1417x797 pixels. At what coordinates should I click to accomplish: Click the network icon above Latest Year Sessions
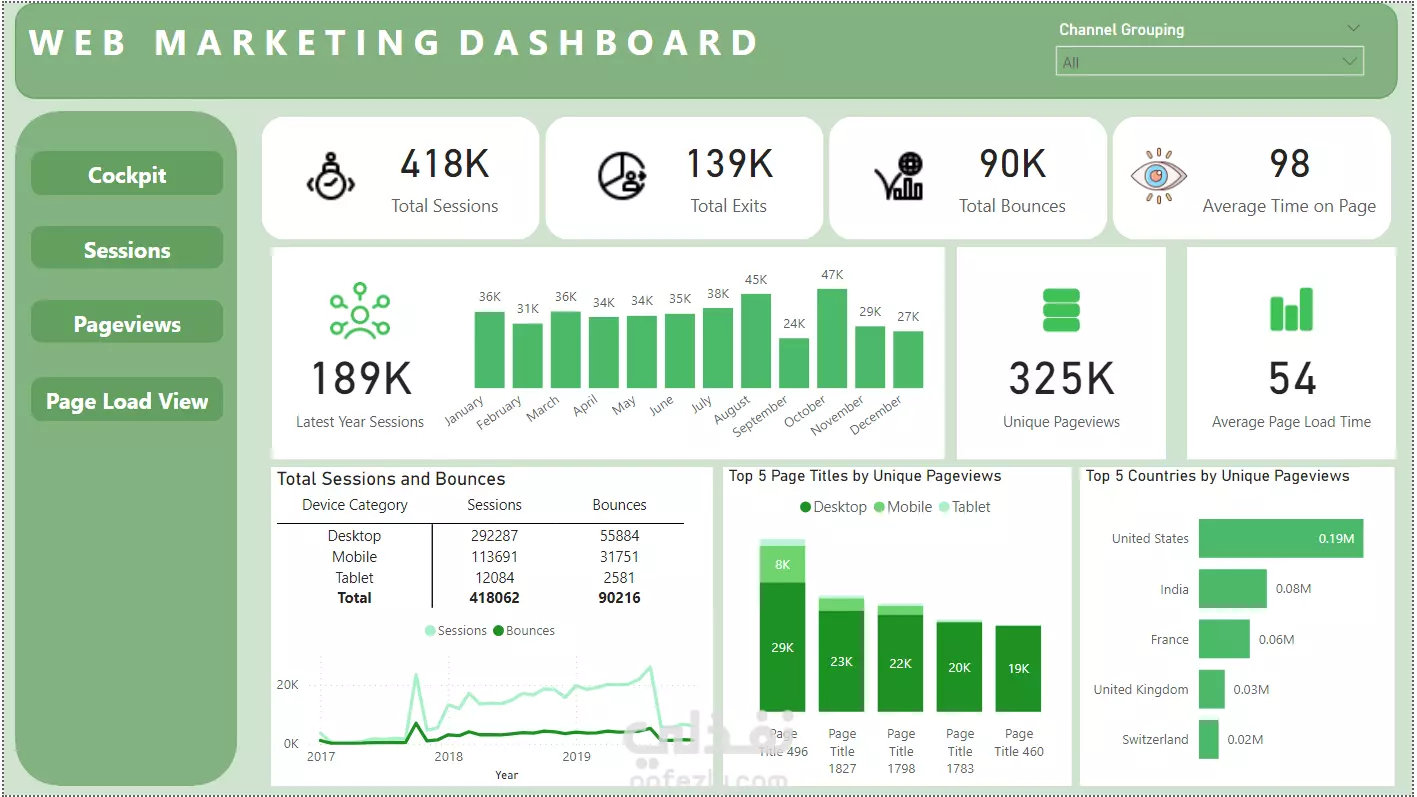point(360,311)
